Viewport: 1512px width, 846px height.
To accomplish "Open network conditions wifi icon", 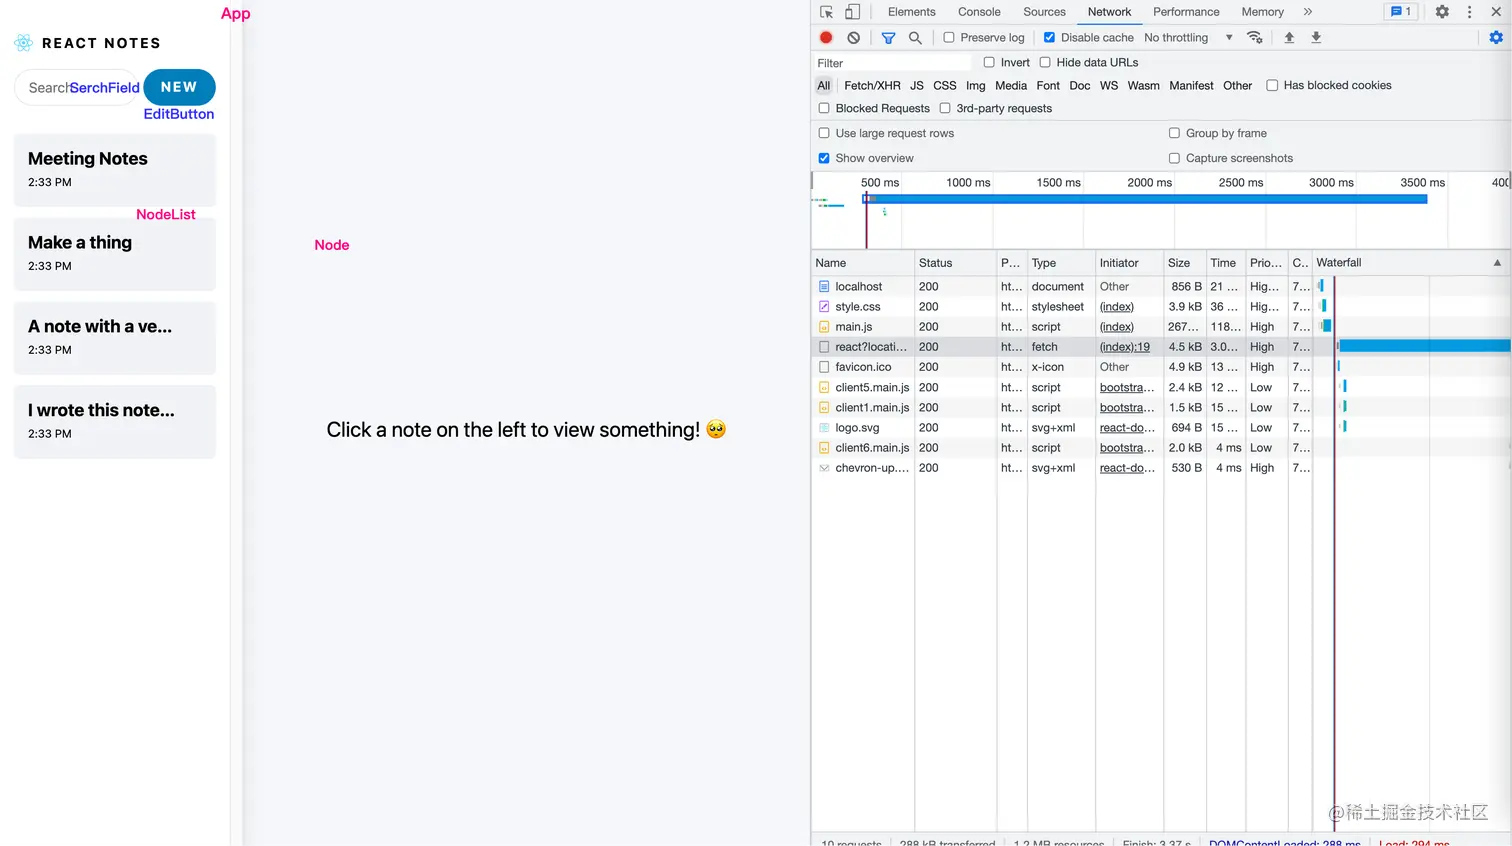I will point(1254,37).
